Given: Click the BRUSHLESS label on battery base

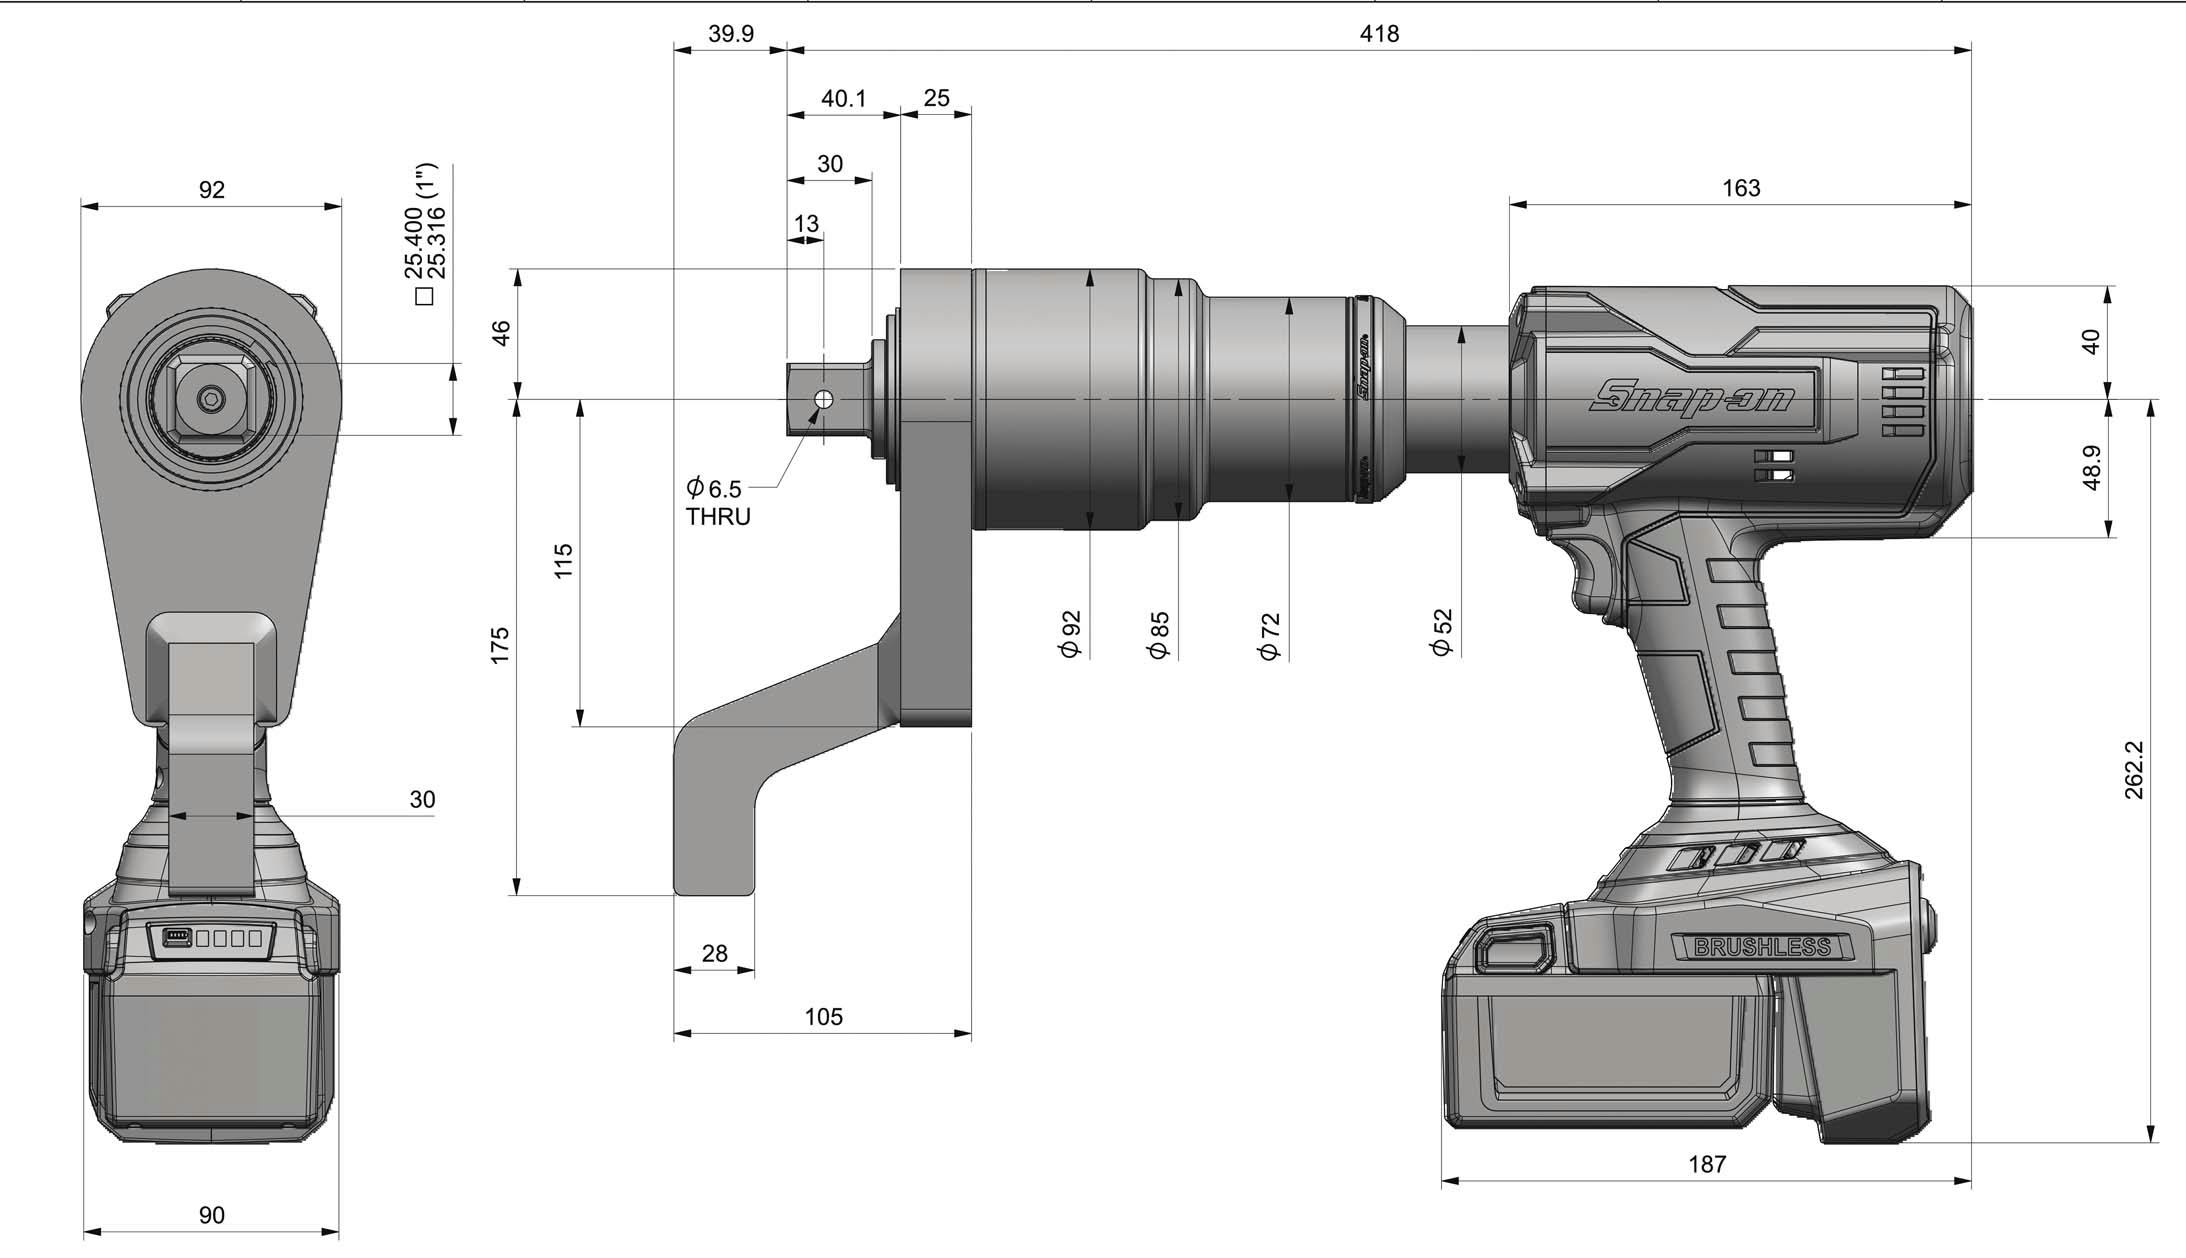Looking at the screenshot, I should (x=1762, y=947).
